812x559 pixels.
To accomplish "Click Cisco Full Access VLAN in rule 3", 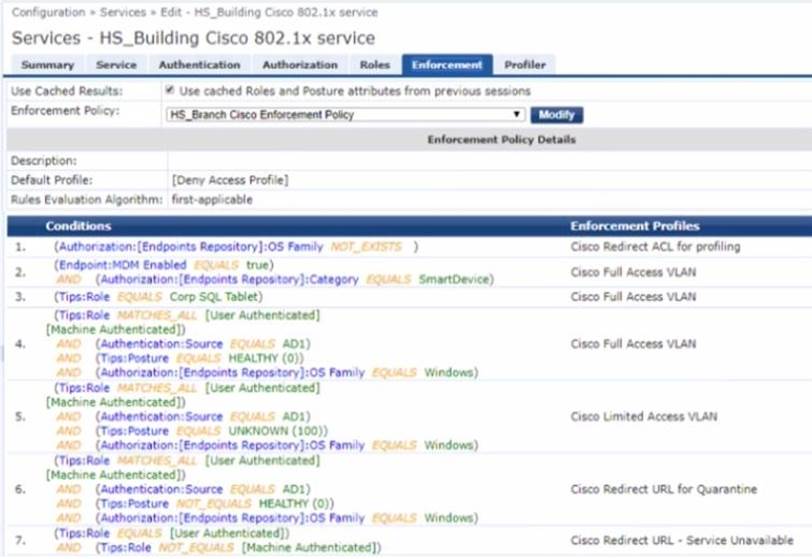I will (633, 297).
